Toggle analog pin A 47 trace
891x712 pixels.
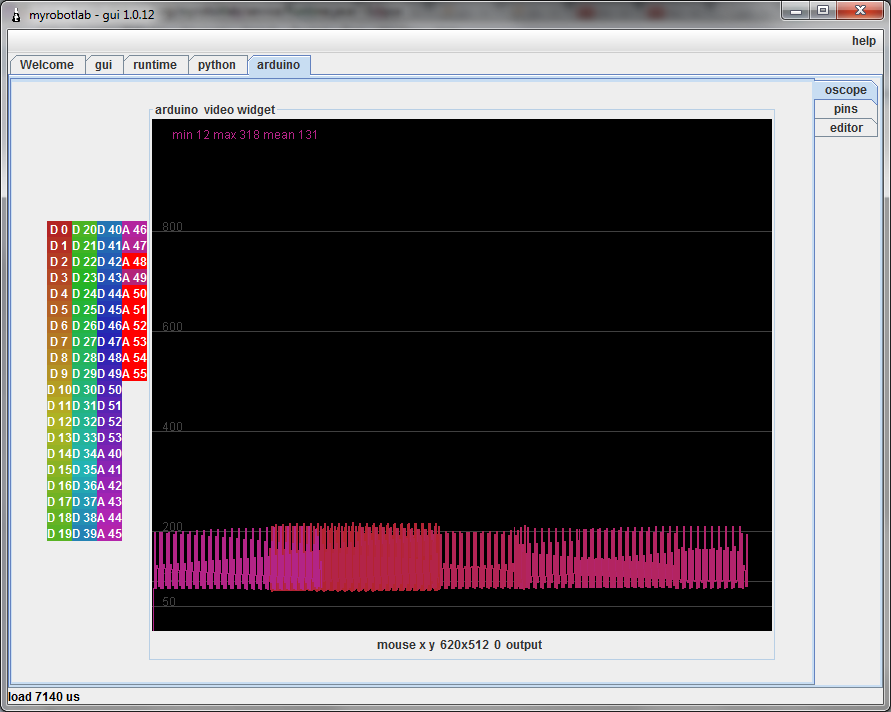coord(135,245)
